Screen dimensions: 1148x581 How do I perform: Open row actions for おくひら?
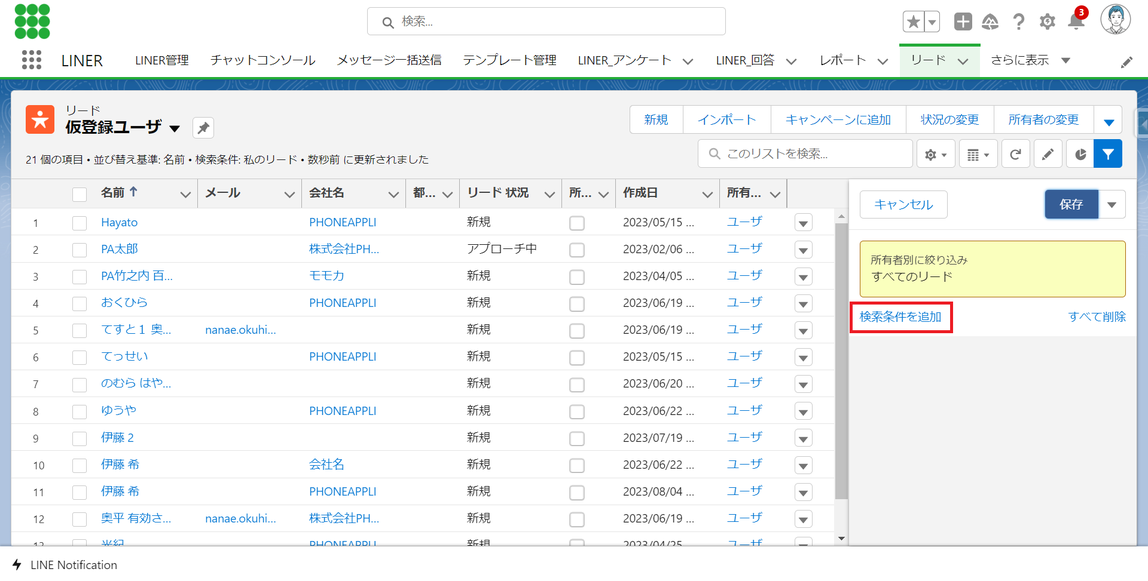pyautogui.click(x=803, y=303)
